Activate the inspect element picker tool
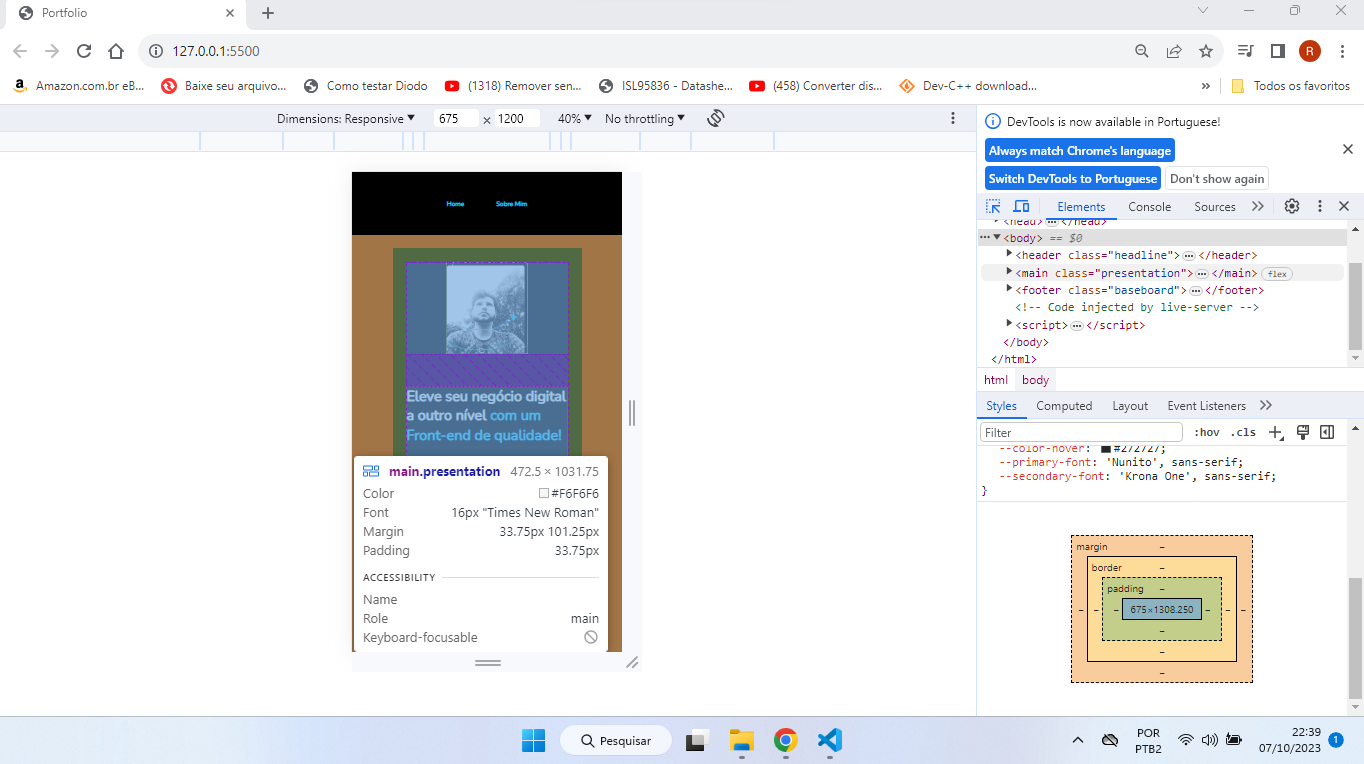 [993, 206]
